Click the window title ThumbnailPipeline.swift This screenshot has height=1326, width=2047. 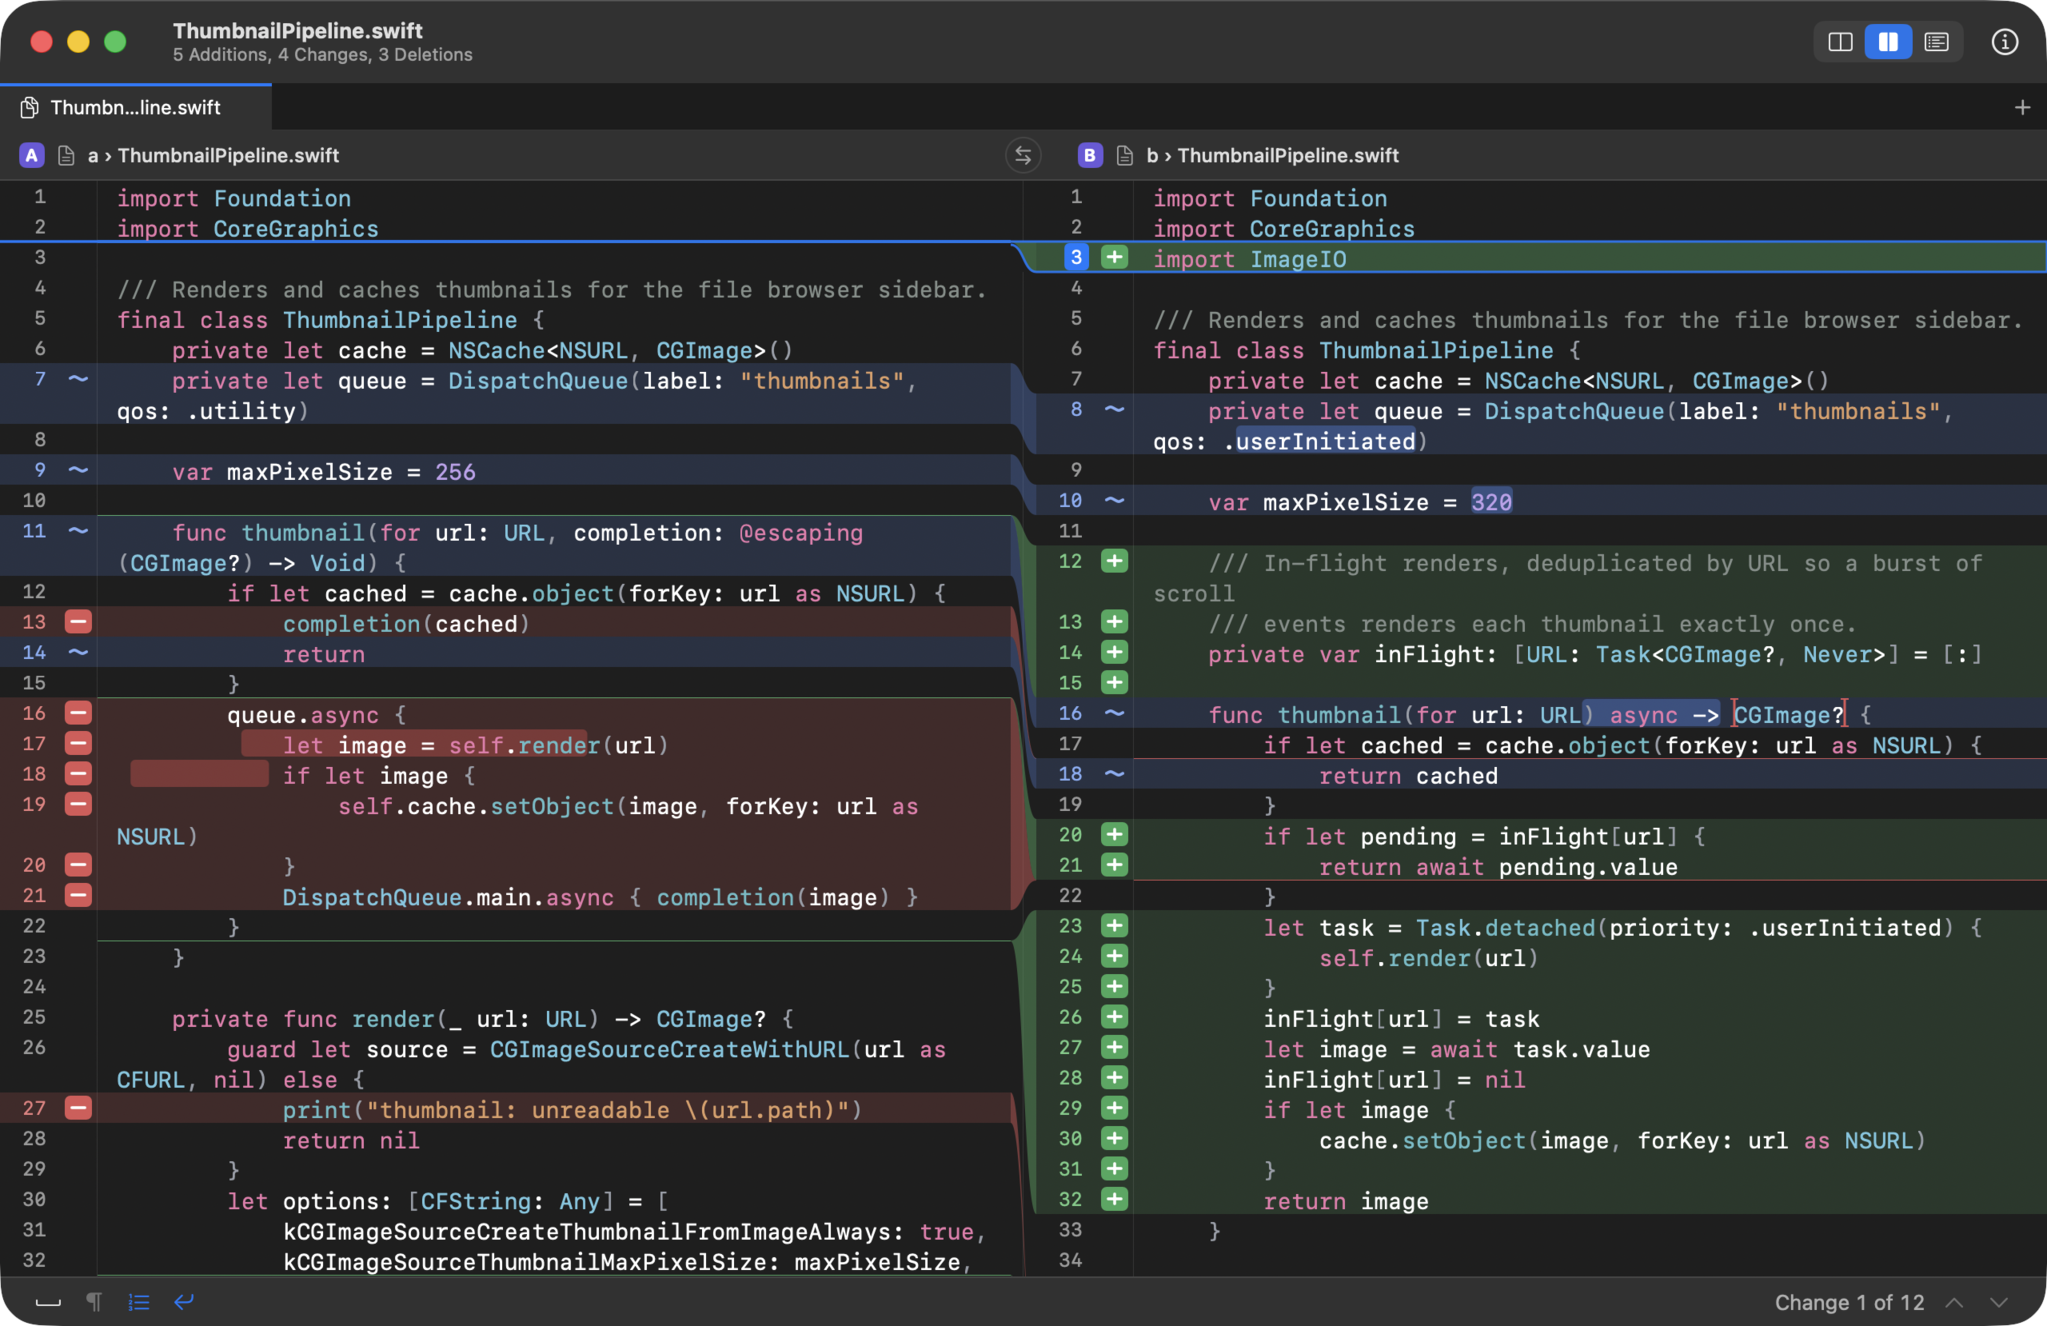click(297, 30)
